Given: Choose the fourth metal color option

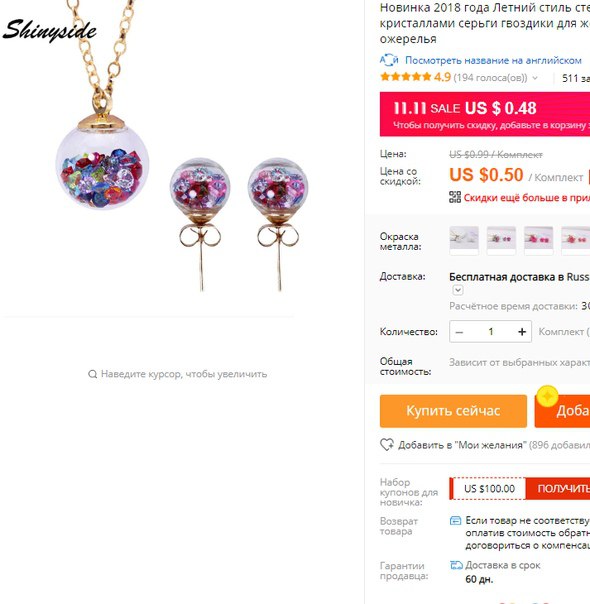Looking at the screenshot, I should (575, 240).
